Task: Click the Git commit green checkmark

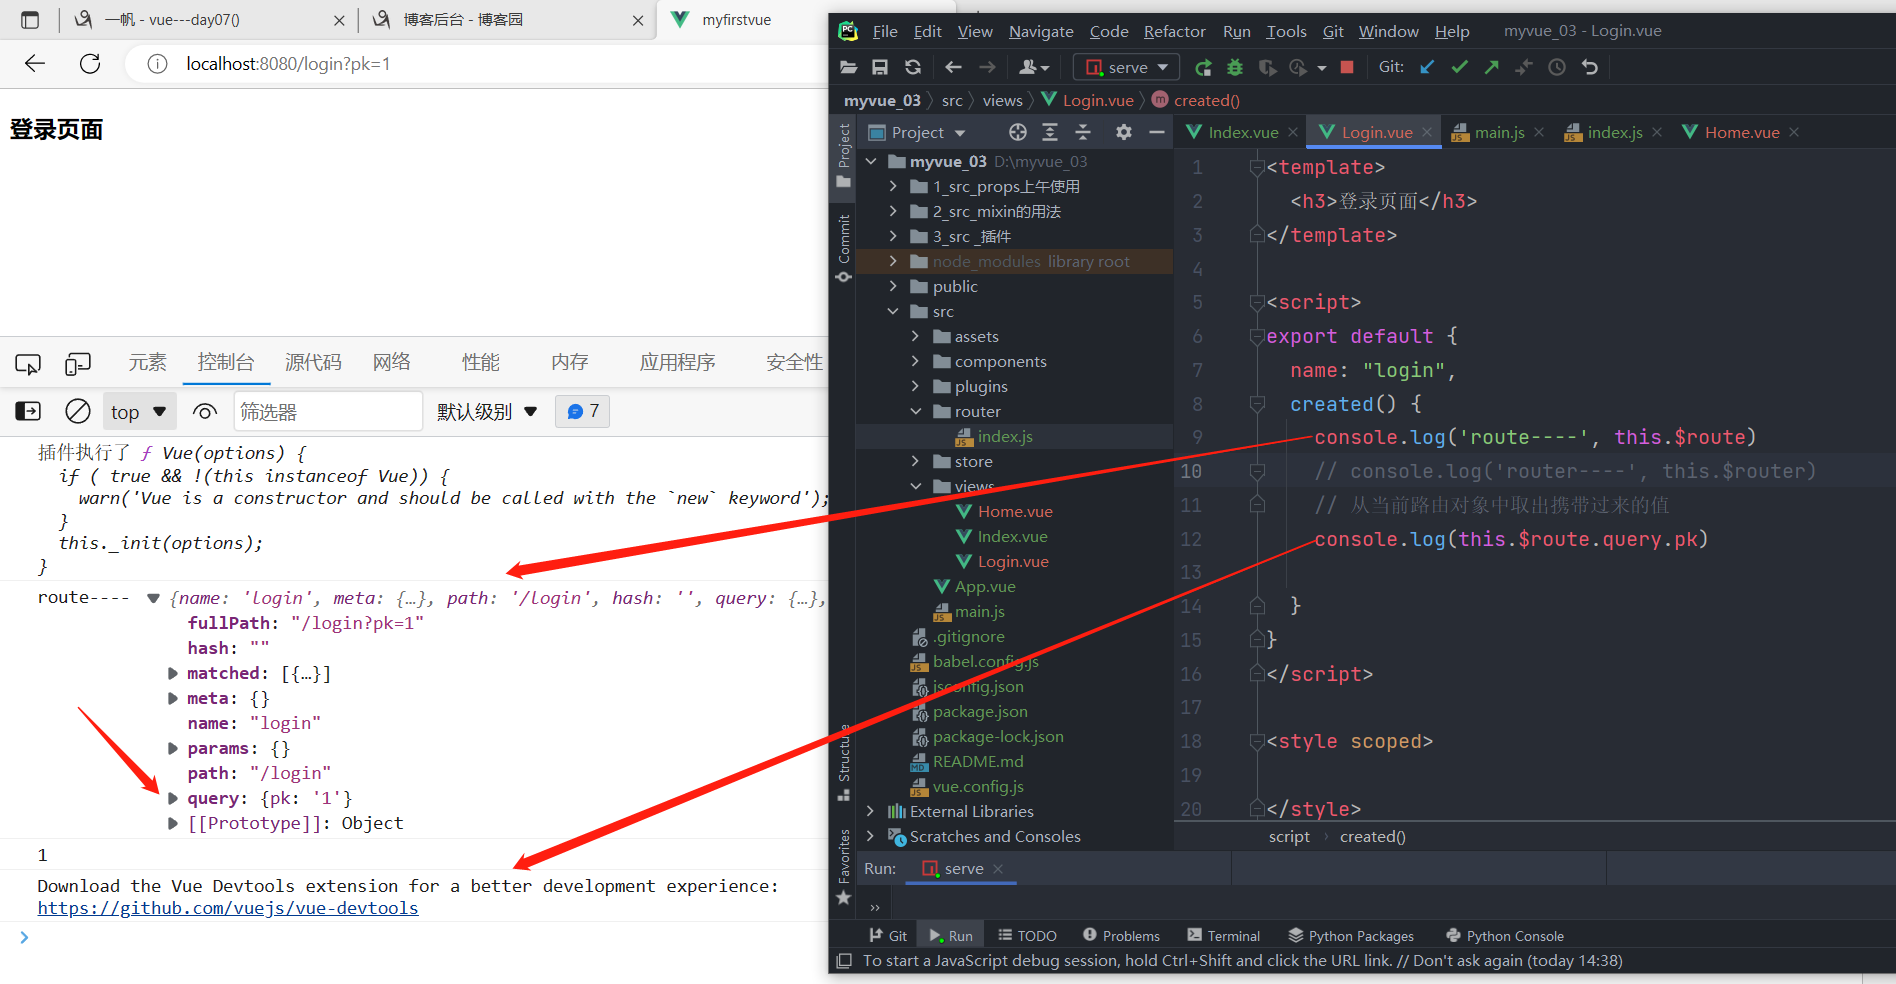Action: [x=1459, y=67]
